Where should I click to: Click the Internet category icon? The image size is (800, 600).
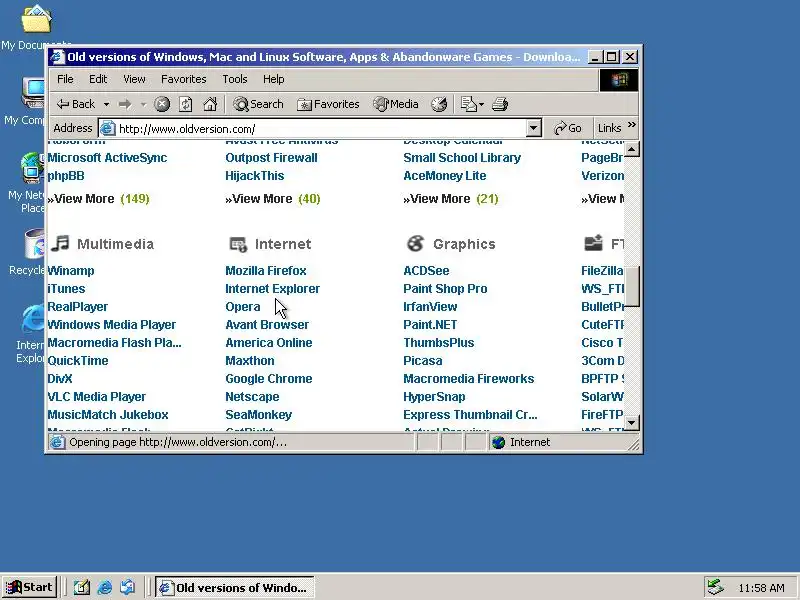tap(238, 244)
